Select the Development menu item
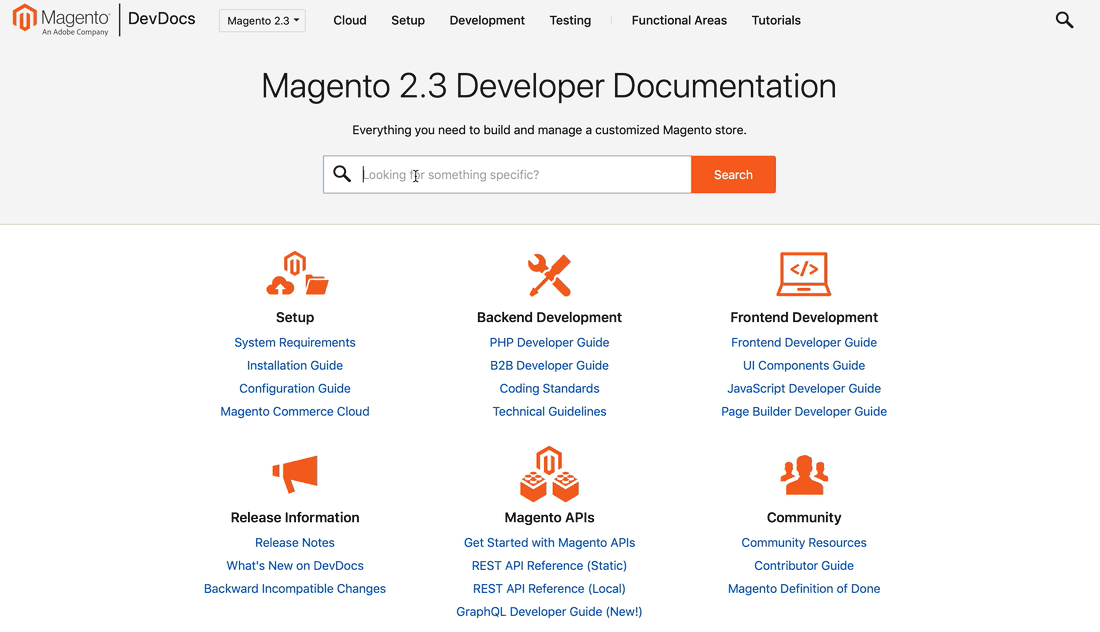Screen dimensions: 1100x632 (487, 20)
